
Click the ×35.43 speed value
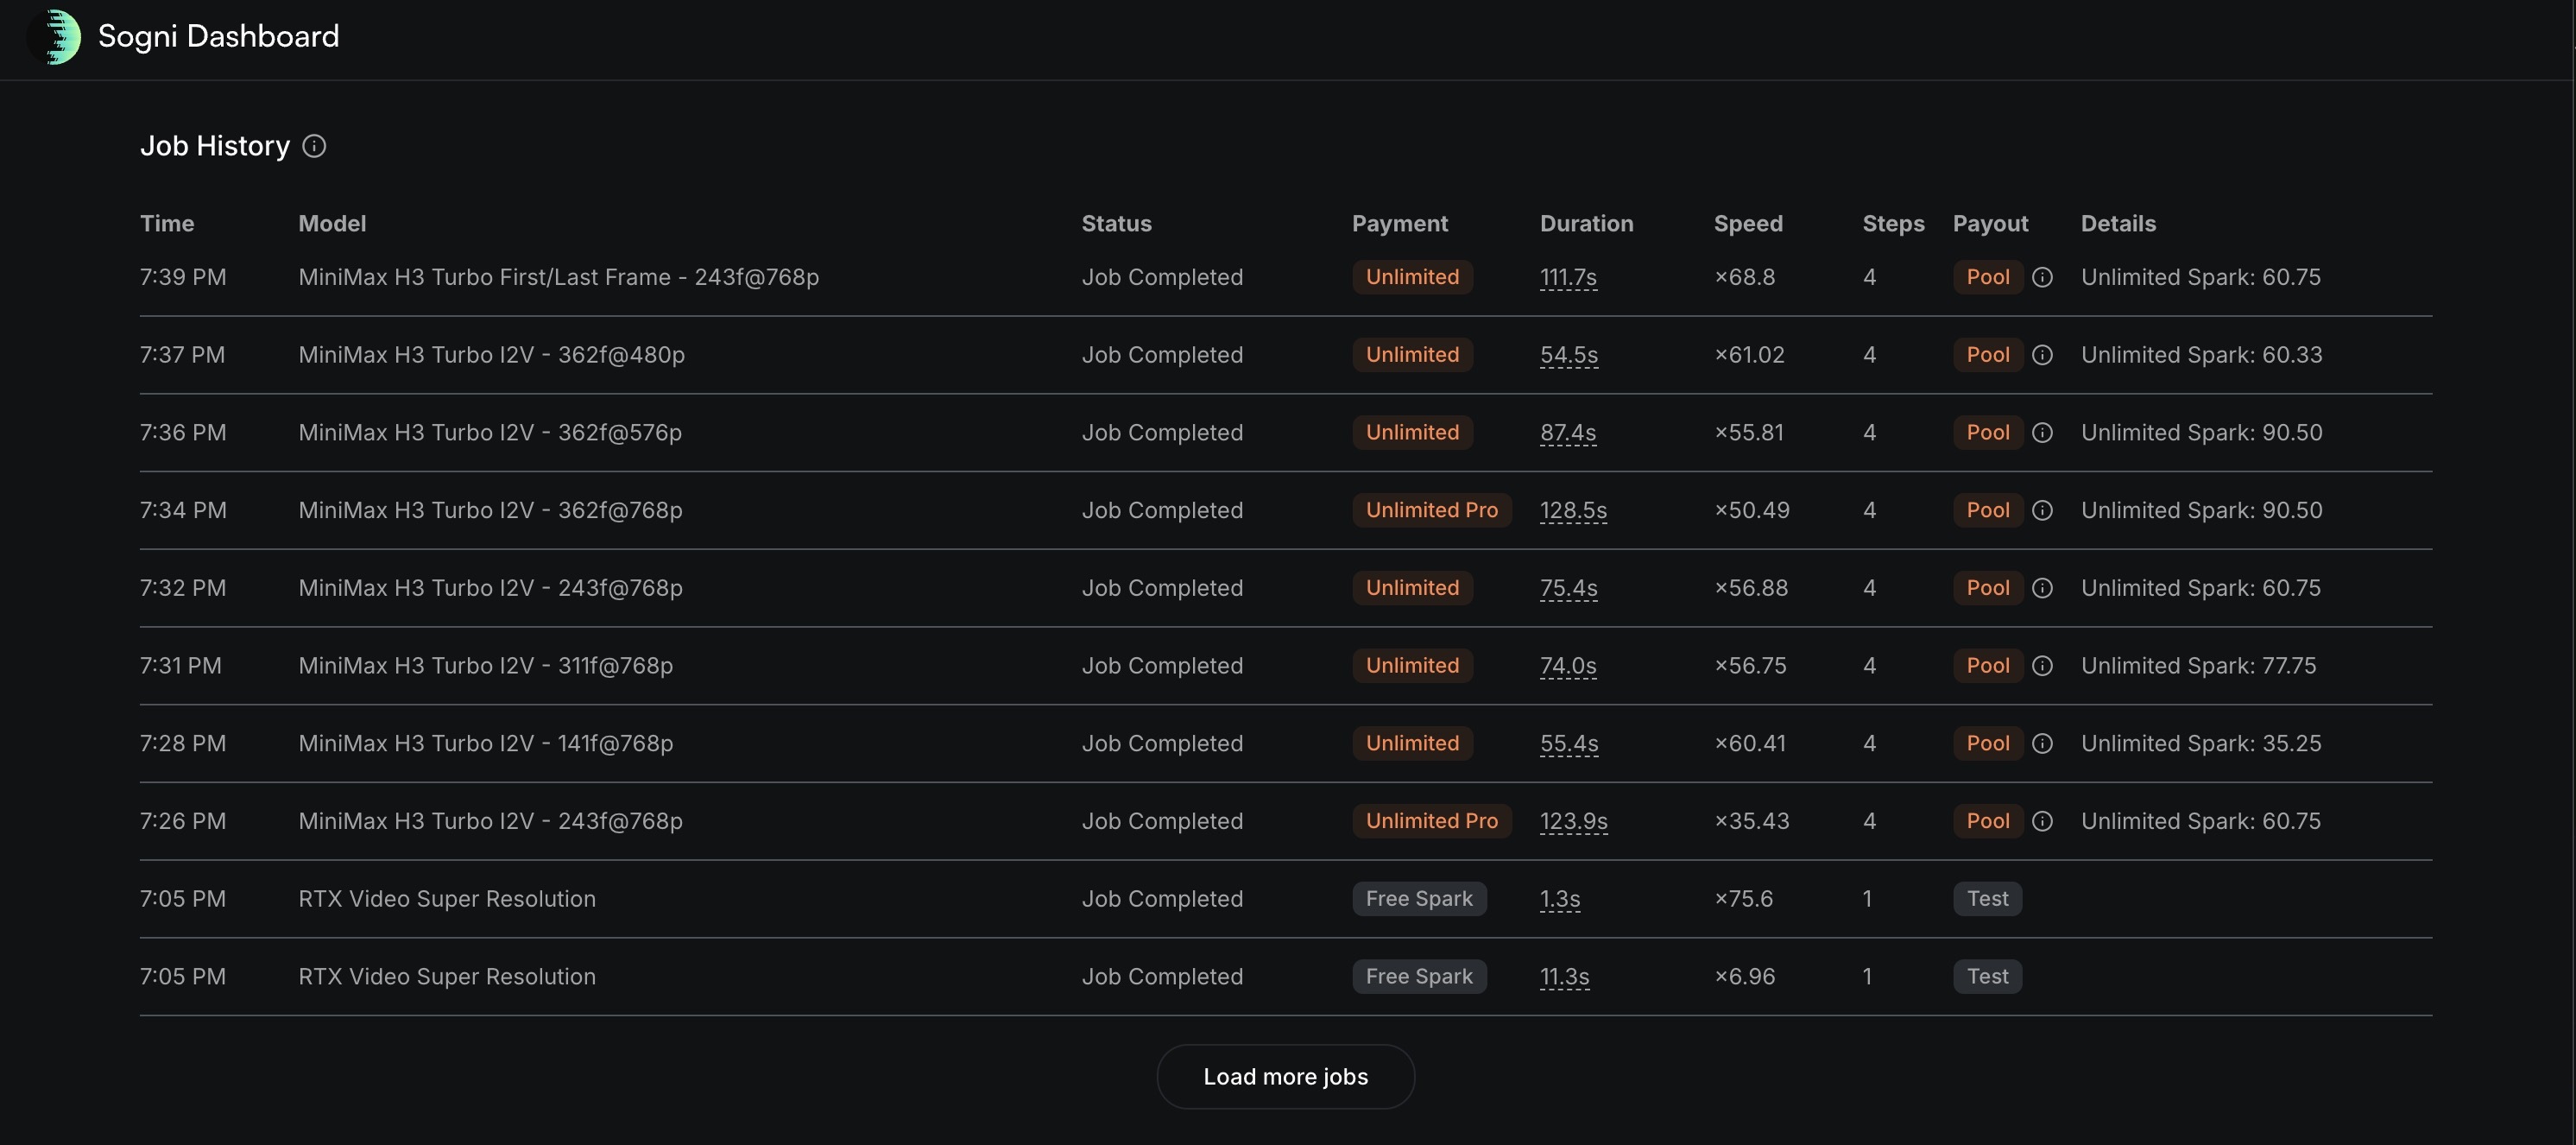(x=1752, y=821)
